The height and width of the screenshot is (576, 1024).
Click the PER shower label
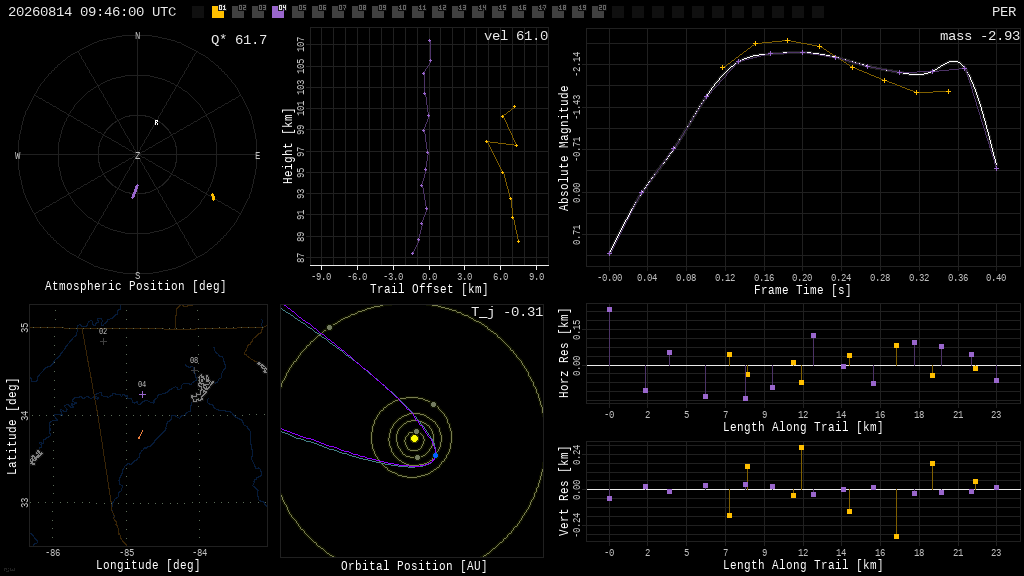[x=1004, y=12]
